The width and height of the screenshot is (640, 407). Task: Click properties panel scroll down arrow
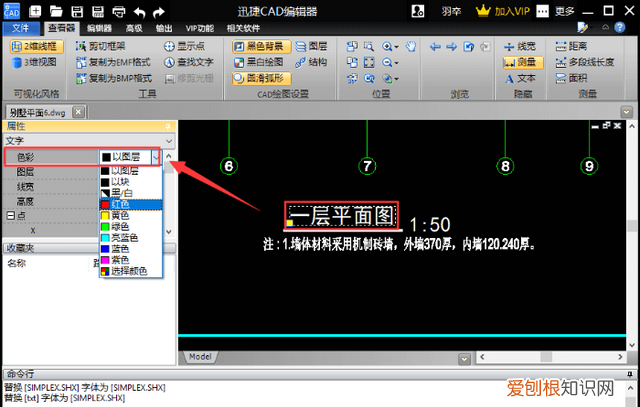(169, 231)
